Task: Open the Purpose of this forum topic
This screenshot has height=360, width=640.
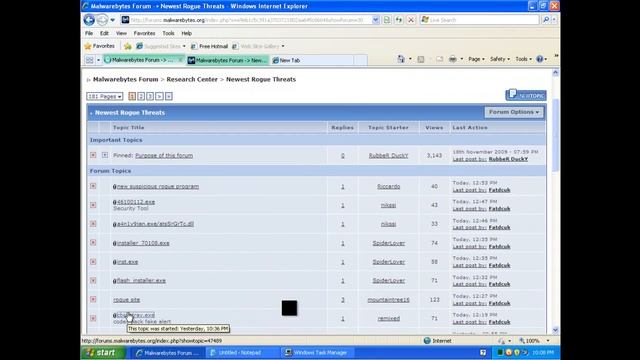Action: click(164, 156)
